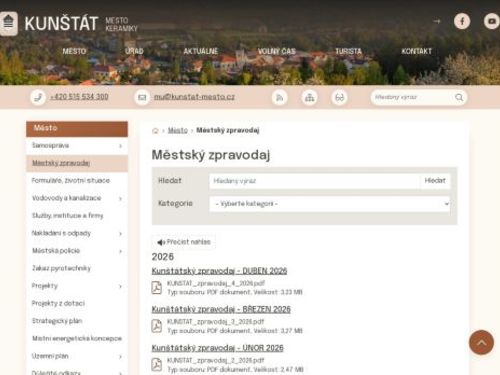Open the sitemap icon
Viewport: 500px width, 375px height.
310,97
